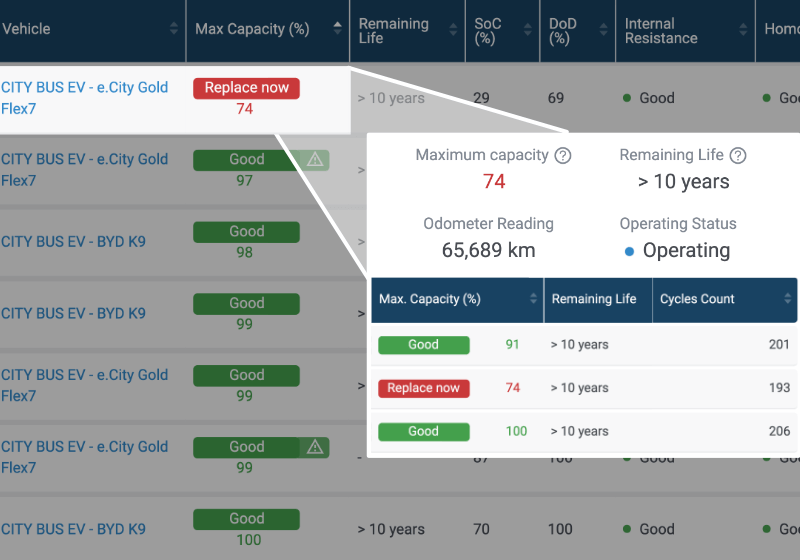Click > 10 years under Remaining Life summary
Image resolution: width=800 pixels, height=560 pixels.
(x=683, y=182)
